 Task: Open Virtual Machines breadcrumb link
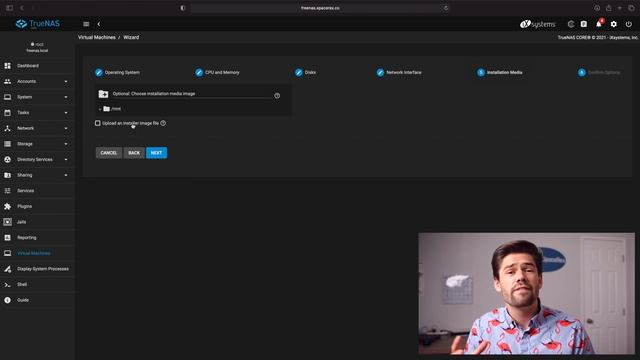tap(97, 37)
